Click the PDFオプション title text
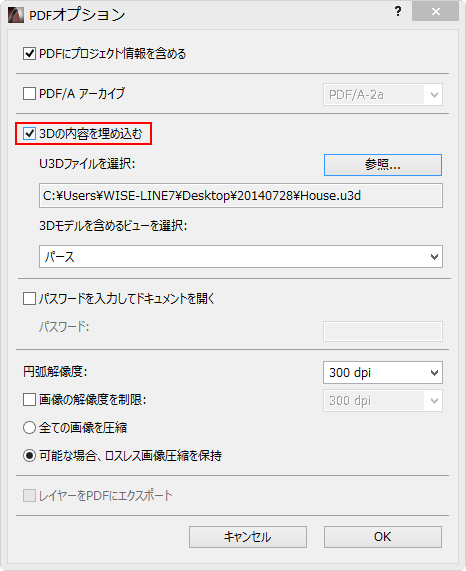 point(77,15)
